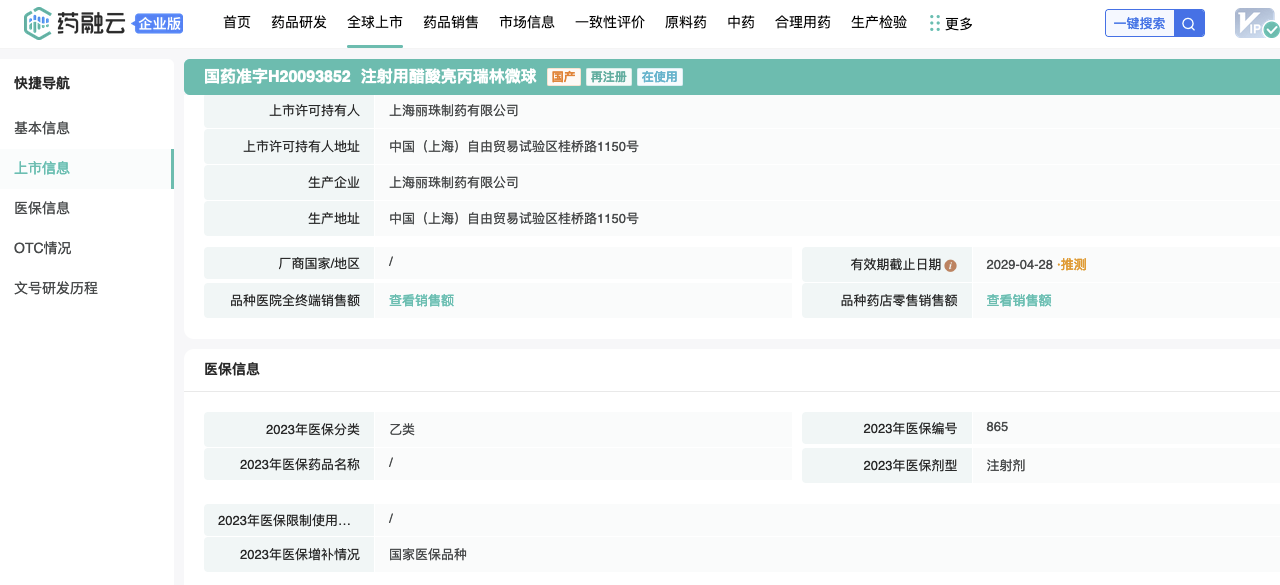Viewport: 1280px width, 585px height.
Task: Click the 一键搜索 search box
Action: (1139, 23)
